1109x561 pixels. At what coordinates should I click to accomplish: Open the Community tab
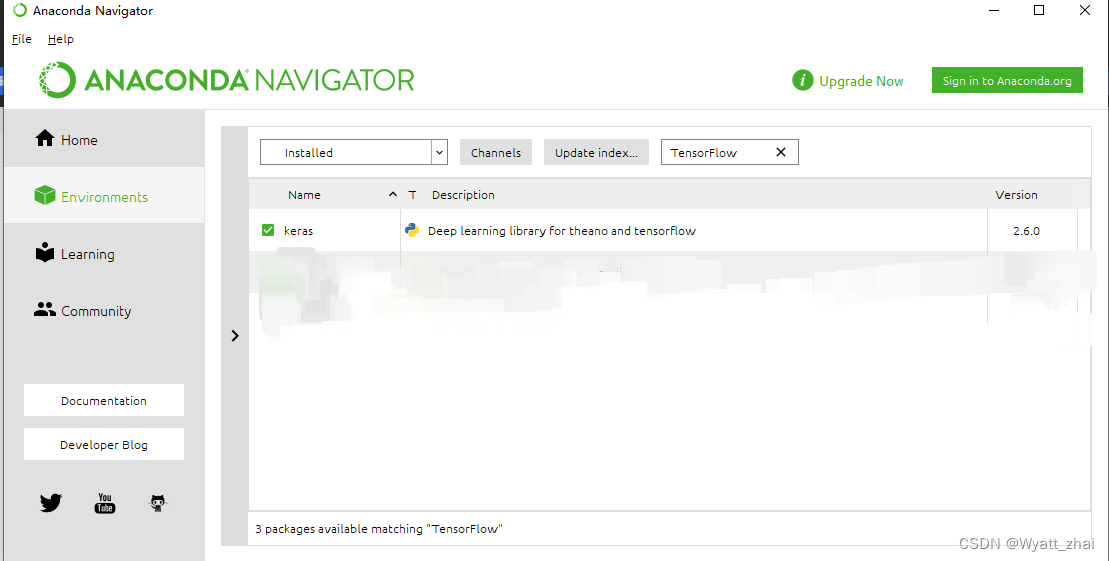104,311
